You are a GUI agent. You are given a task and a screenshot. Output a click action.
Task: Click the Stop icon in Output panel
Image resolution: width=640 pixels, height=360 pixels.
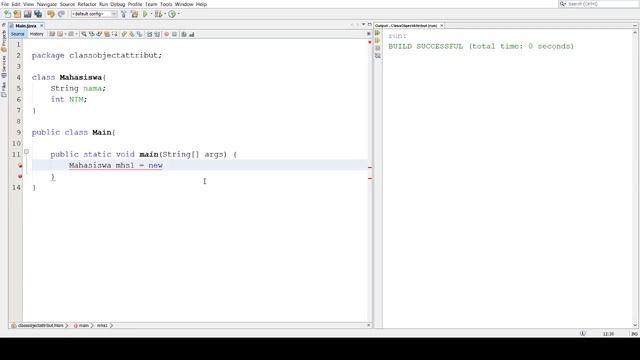coord(378,48)
